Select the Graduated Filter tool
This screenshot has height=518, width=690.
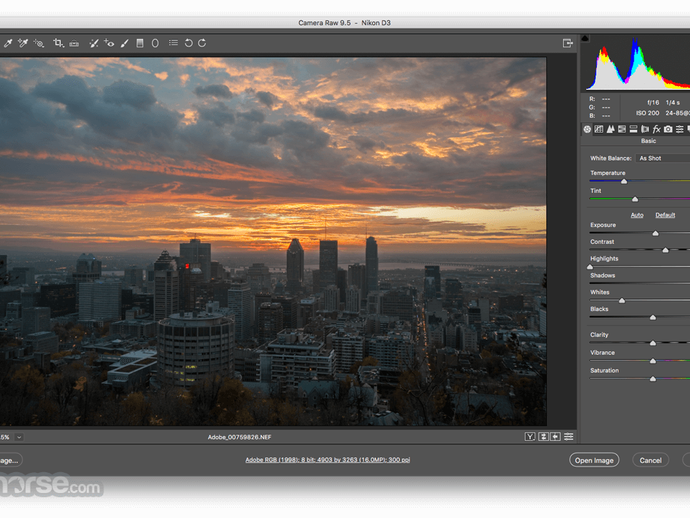click(x=140, y=43)
